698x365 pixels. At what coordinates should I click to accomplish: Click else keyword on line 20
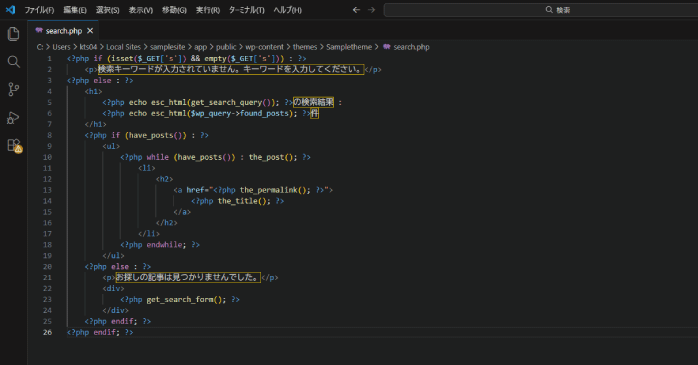click(120, 267)
